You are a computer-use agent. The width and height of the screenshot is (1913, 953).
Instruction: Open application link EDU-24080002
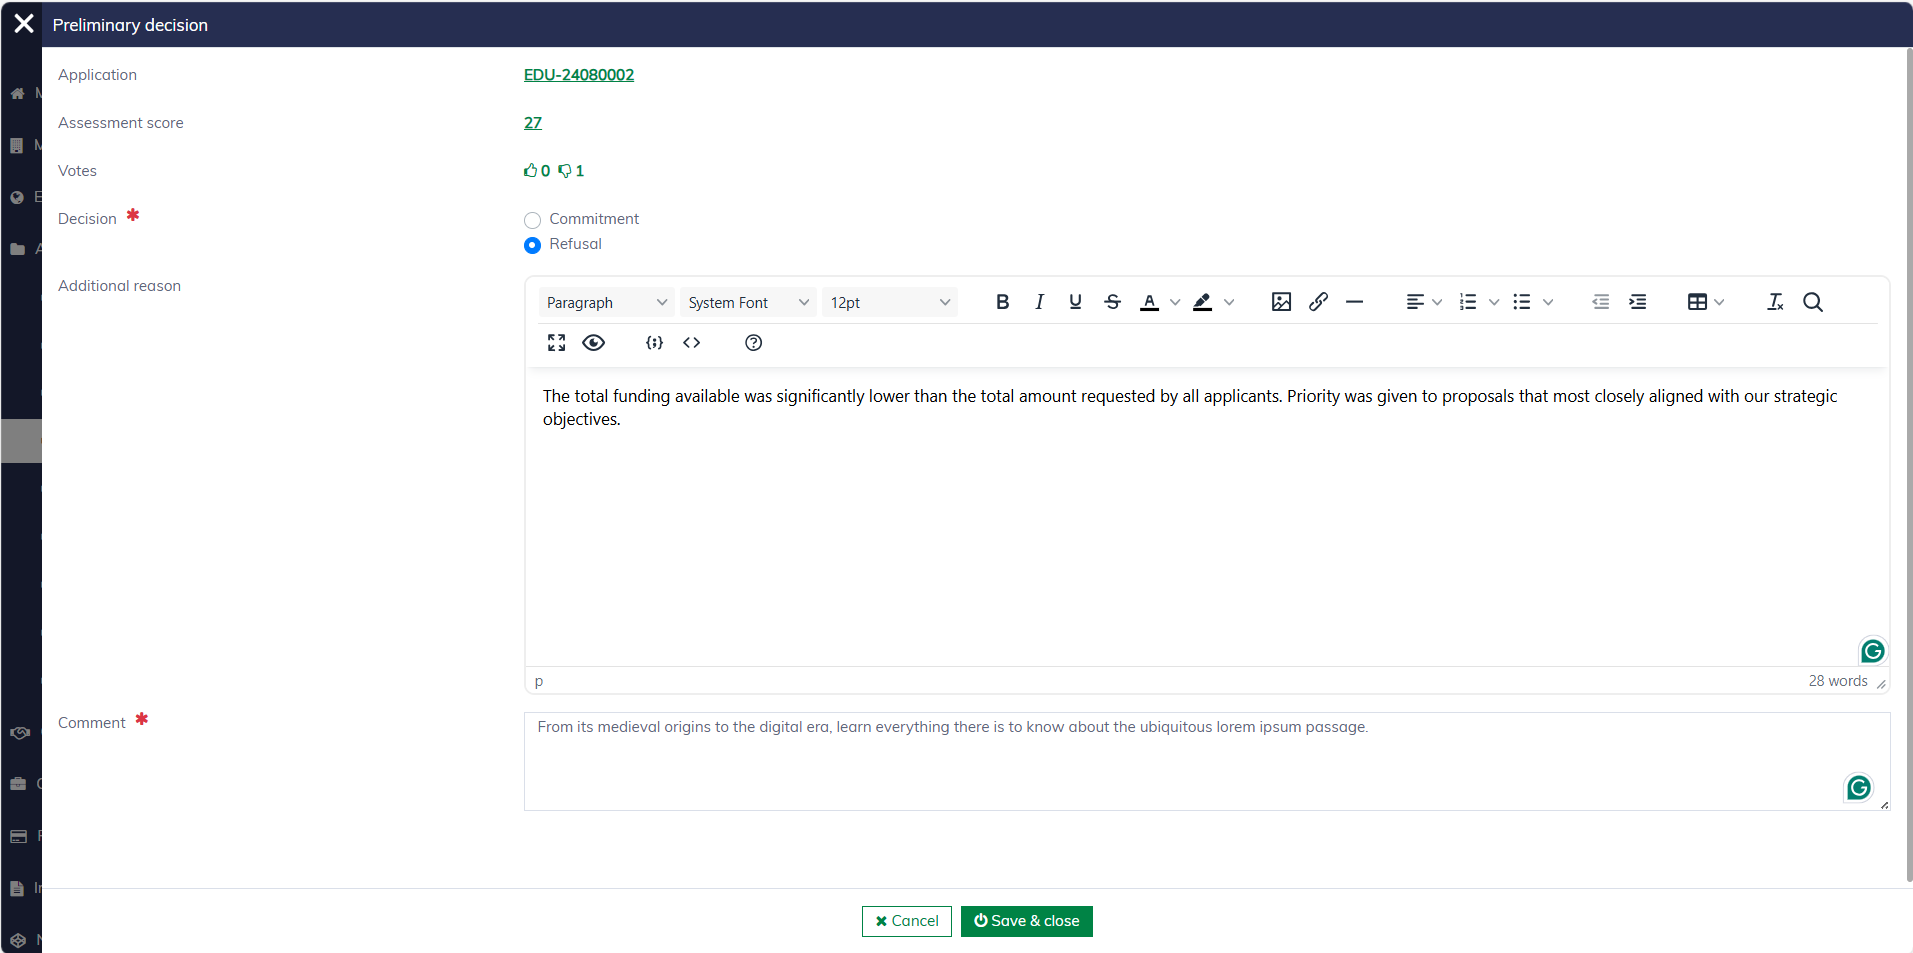[579, 75]
